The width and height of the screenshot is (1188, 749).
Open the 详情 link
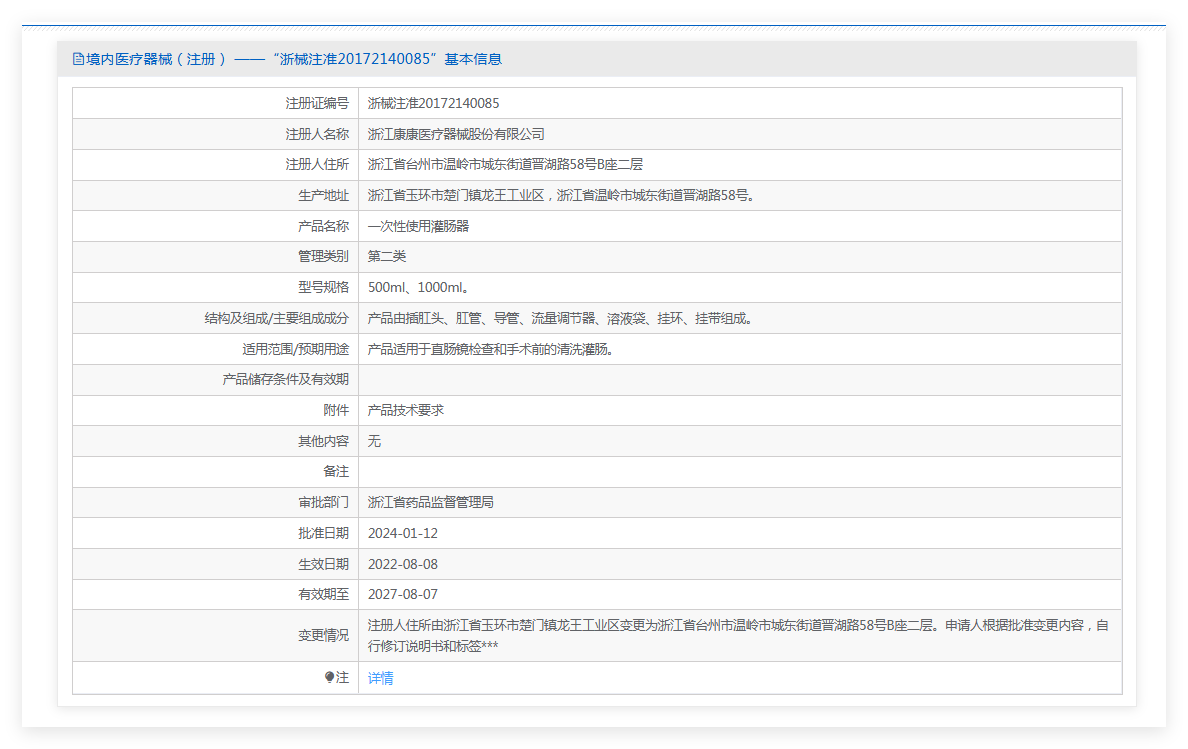380,678
